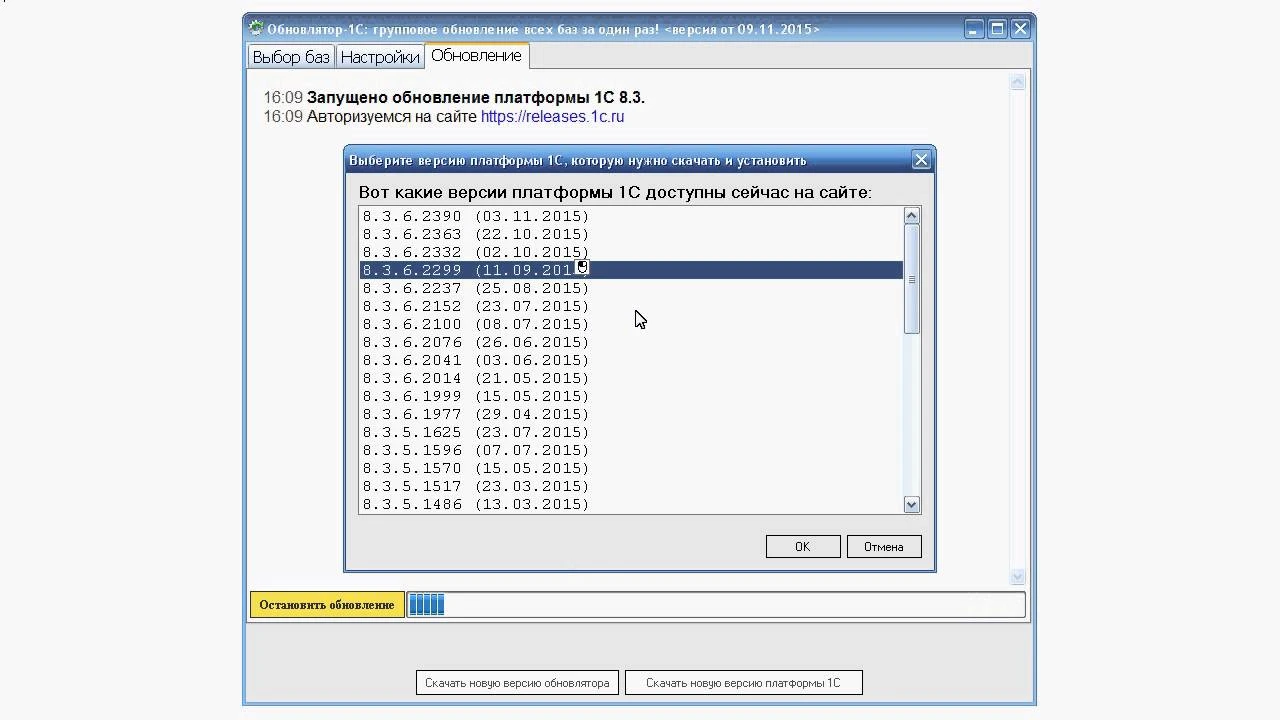
Task: Minimize the Обновлятор-1С window
Action: 976,29
